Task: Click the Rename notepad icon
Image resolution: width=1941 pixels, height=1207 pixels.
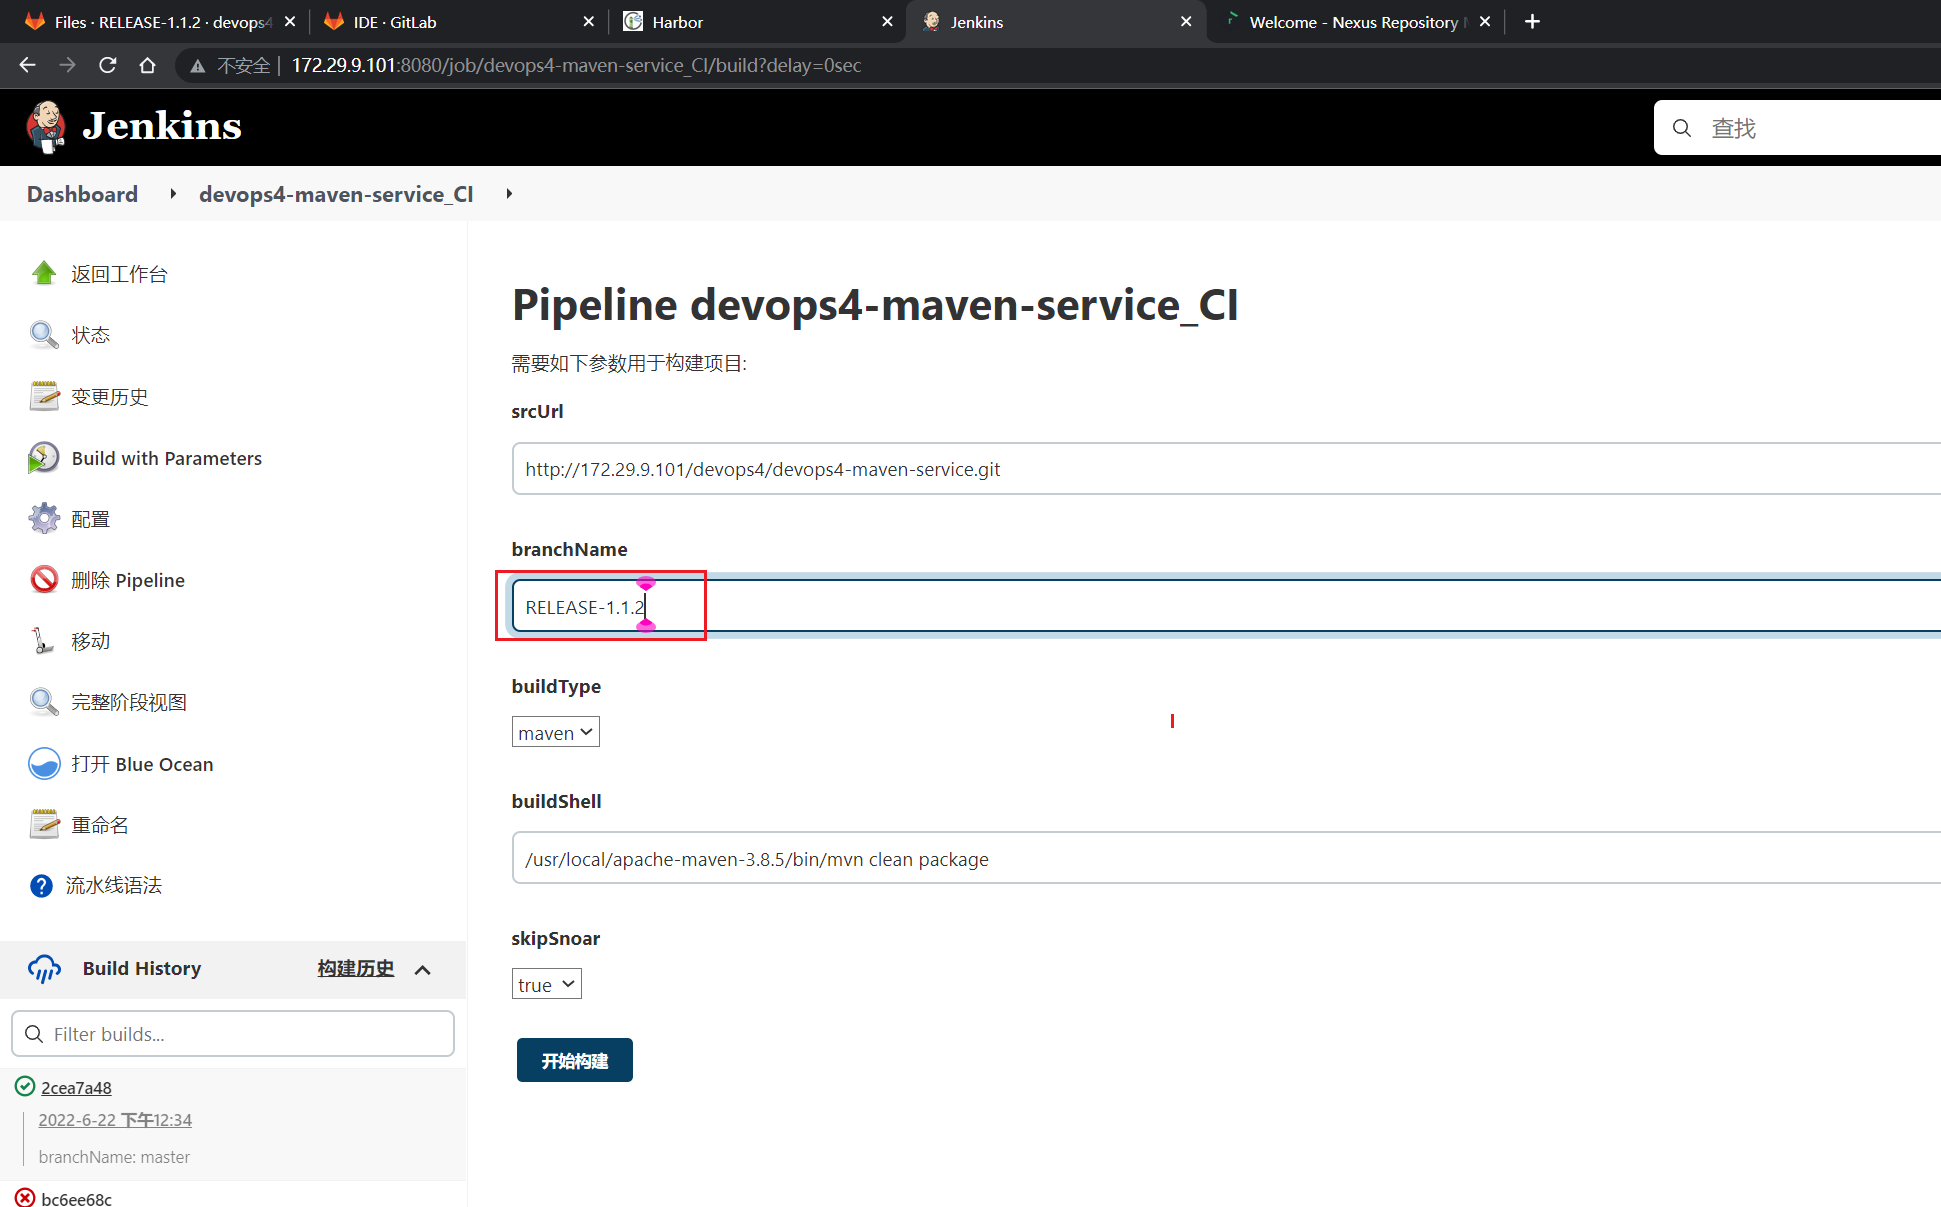Action: [44, 824]
